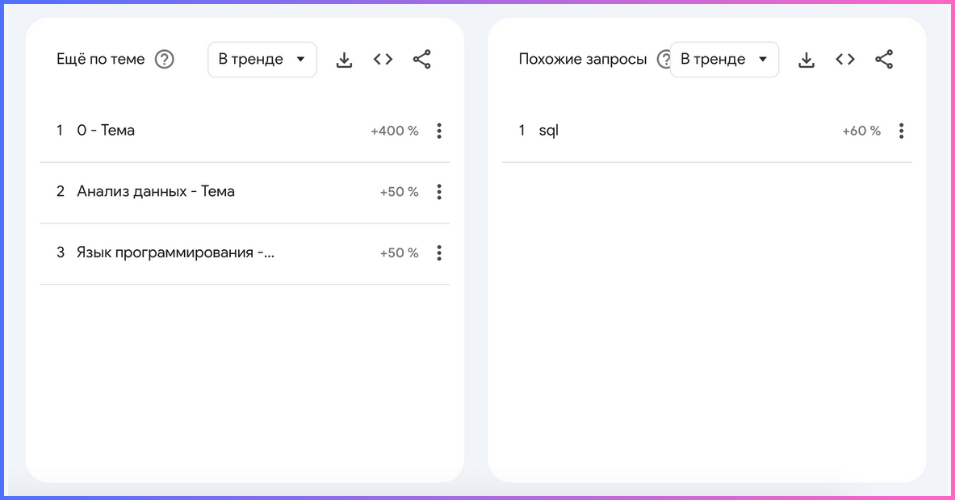This screenshot has height=500, width=955.
Task: Share the Похожие запросы card
Action: 884,60
